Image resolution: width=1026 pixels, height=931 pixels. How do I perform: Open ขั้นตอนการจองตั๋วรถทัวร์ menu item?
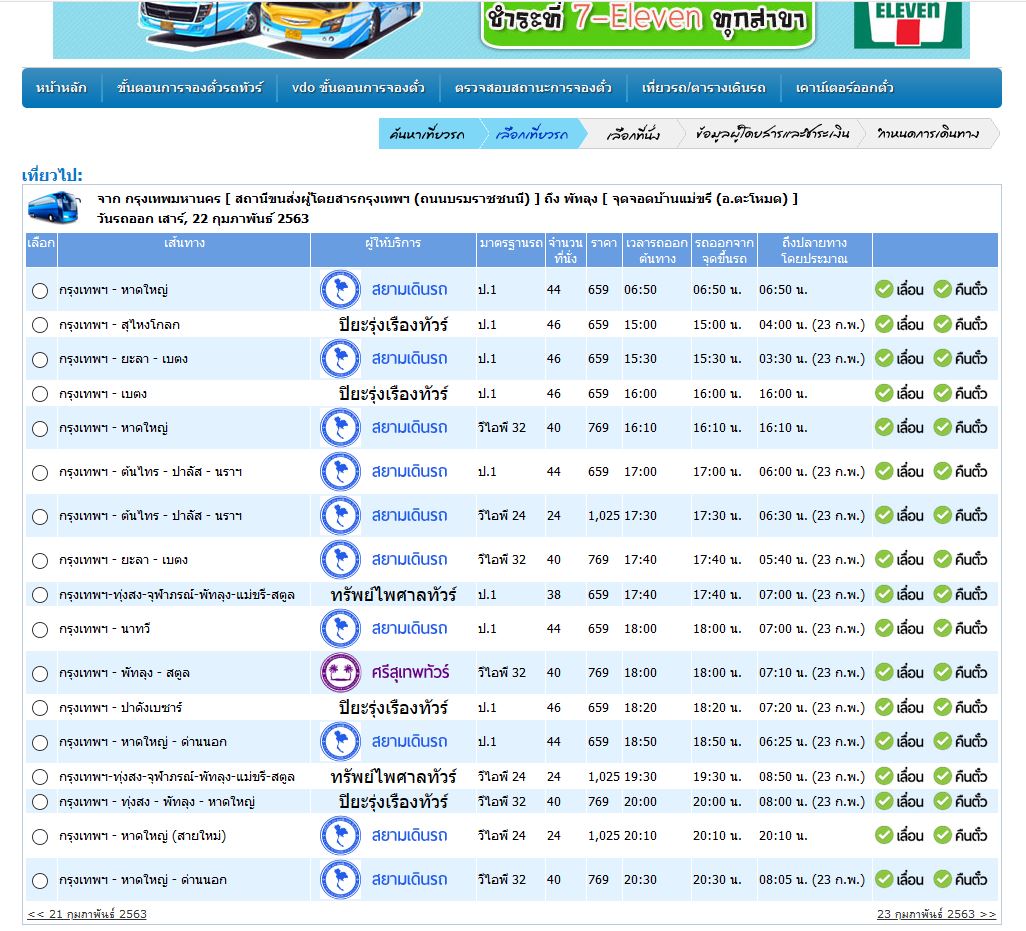coord(190,88)
